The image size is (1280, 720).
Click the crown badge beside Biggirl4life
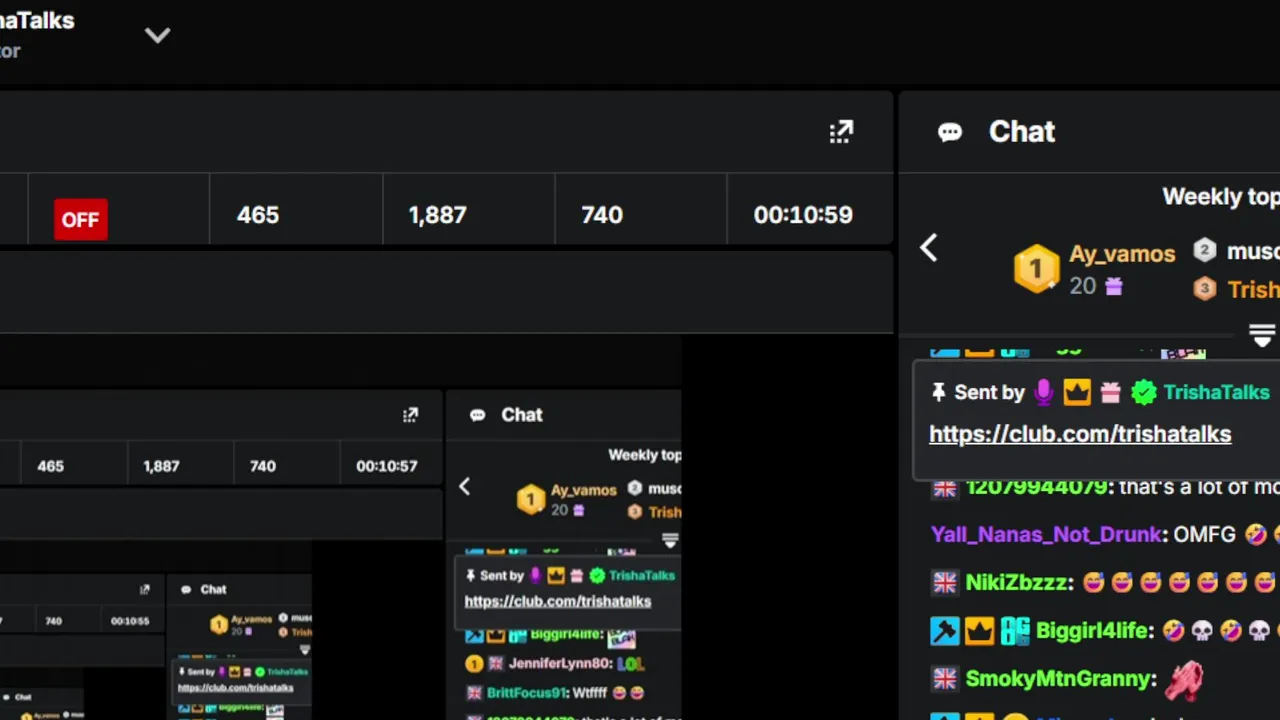coord(979,631)
